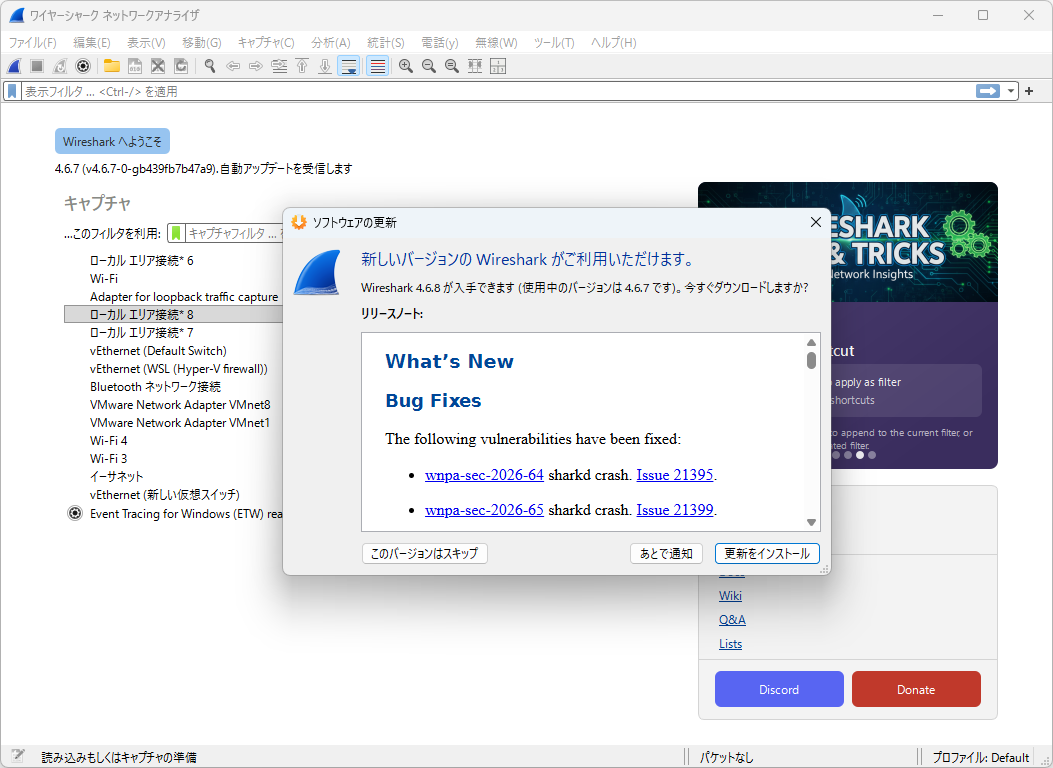Apply display filter with arrow button

pyautogui.click(x=987, y=91)
